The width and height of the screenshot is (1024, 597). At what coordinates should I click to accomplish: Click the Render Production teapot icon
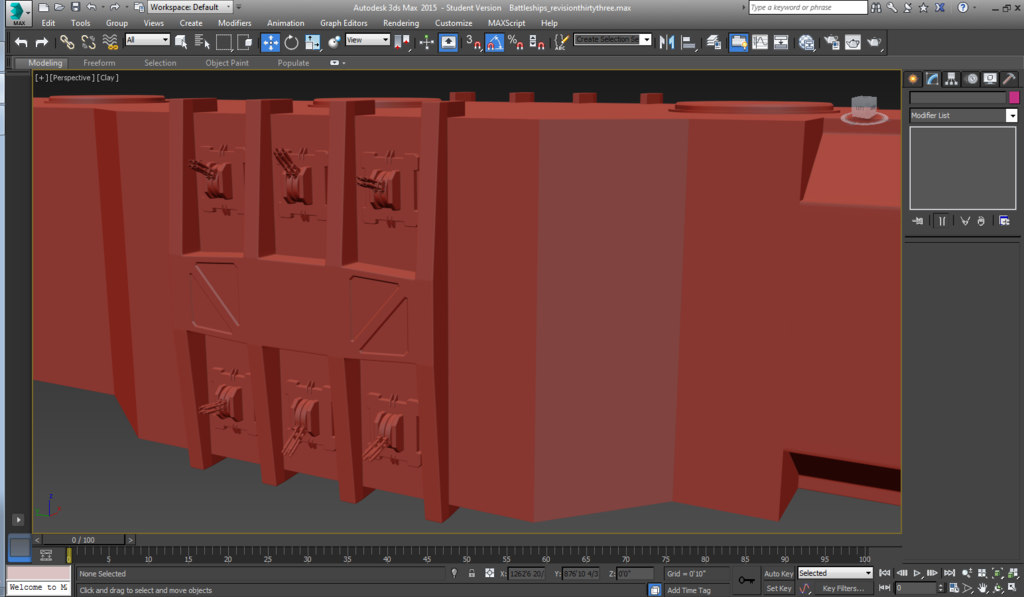pyautogui.click(x=875, y=42)
